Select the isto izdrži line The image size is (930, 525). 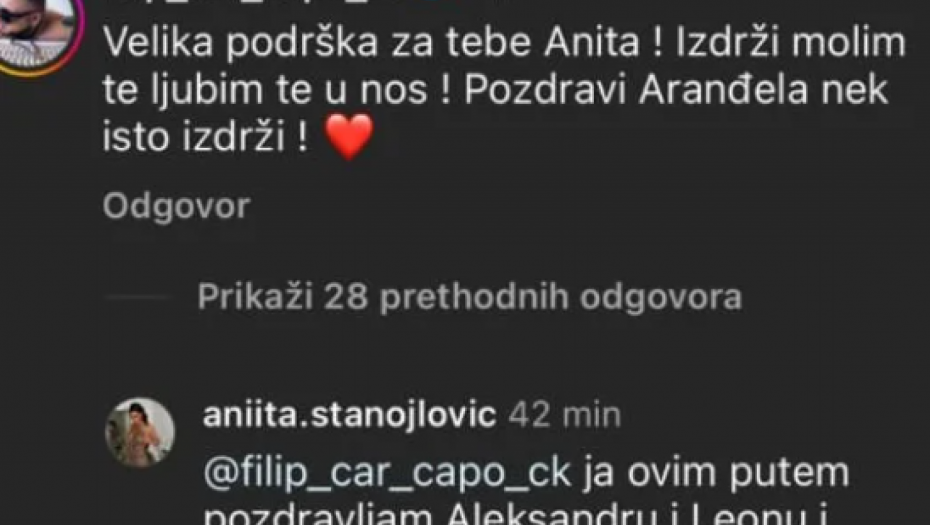tap(206, 138)
